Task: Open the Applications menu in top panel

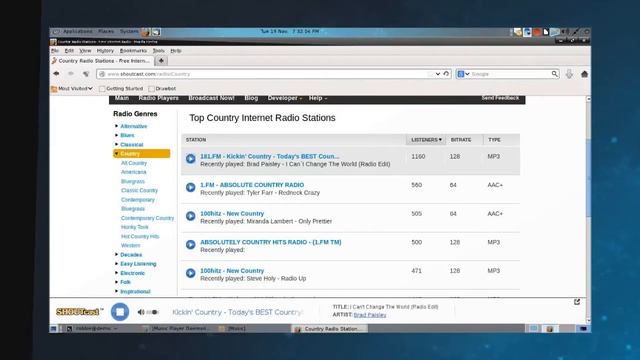Action: click(x=78, y=31)
